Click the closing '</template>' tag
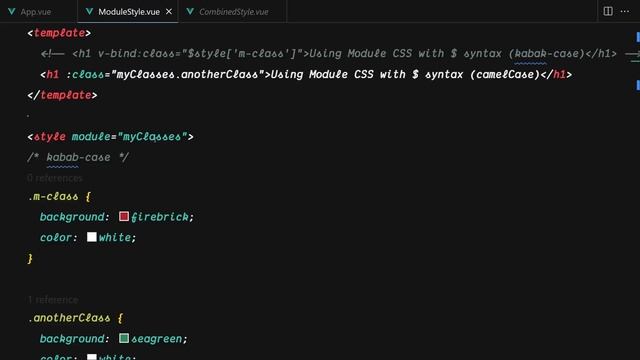Viewport: 640px width, 360px height. 62,96
